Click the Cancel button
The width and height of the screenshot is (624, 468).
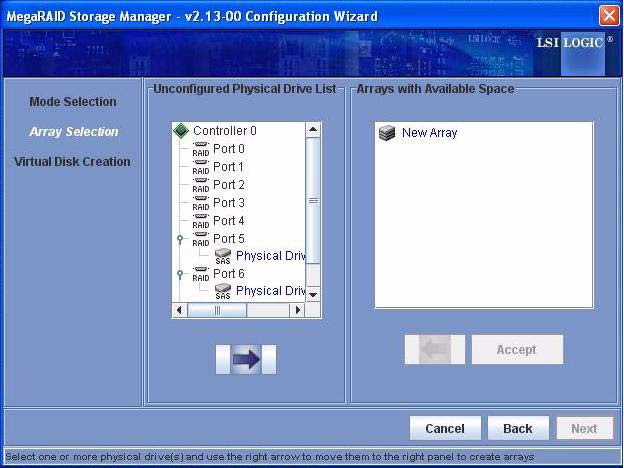click(x=445, y=428)
